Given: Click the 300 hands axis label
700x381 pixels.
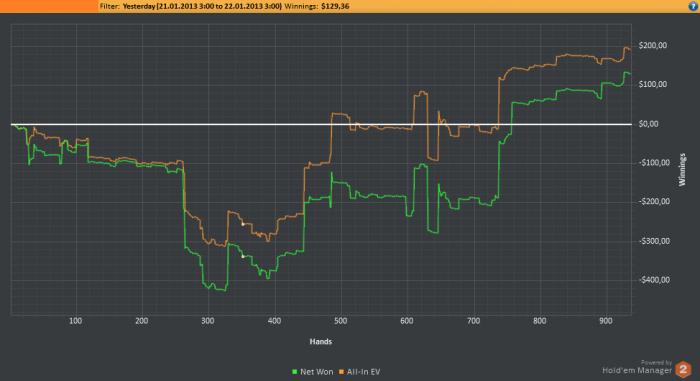Looking at the screenshot, I should (208, 321).
